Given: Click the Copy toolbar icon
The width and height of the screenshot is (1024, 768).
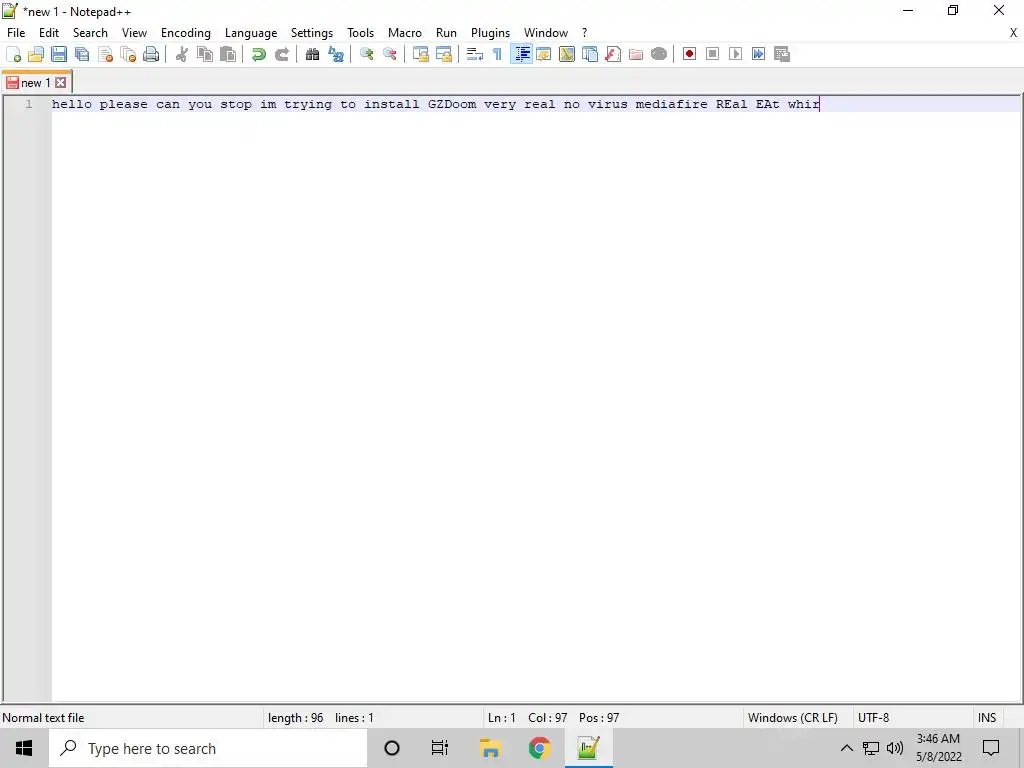Looking at the screenshot, I should coord(205,54).
